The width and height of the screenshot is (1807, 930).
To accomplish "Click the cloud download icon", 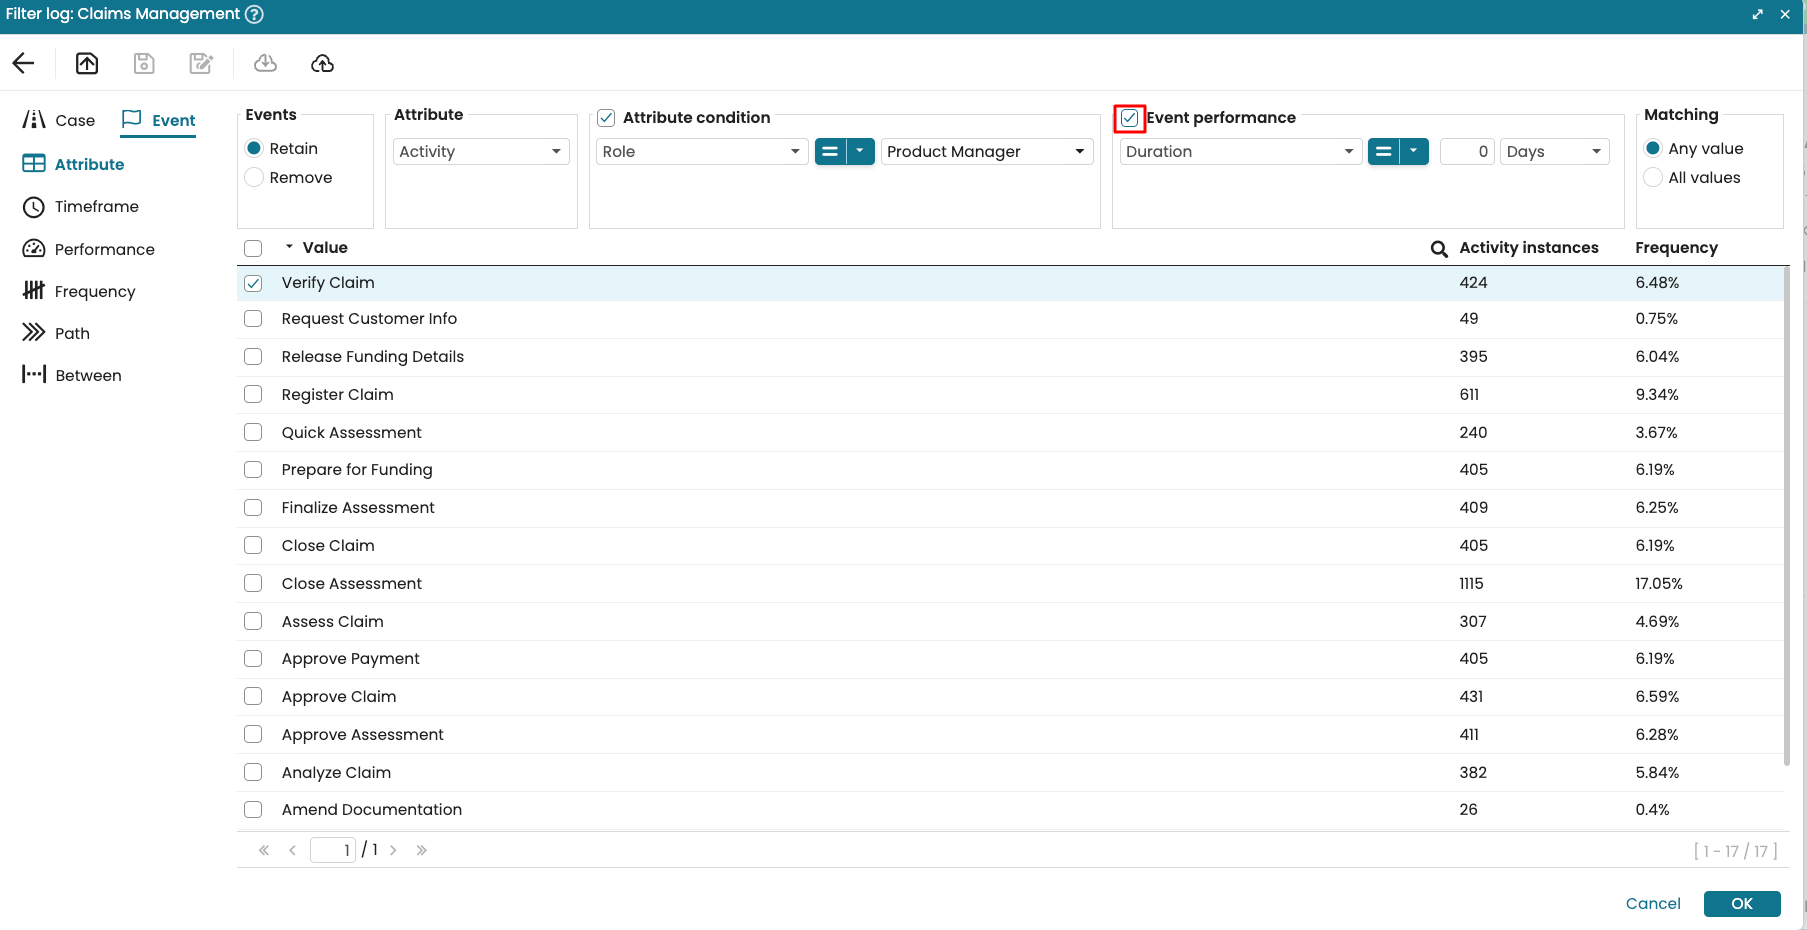I will (x=265, y=64).
